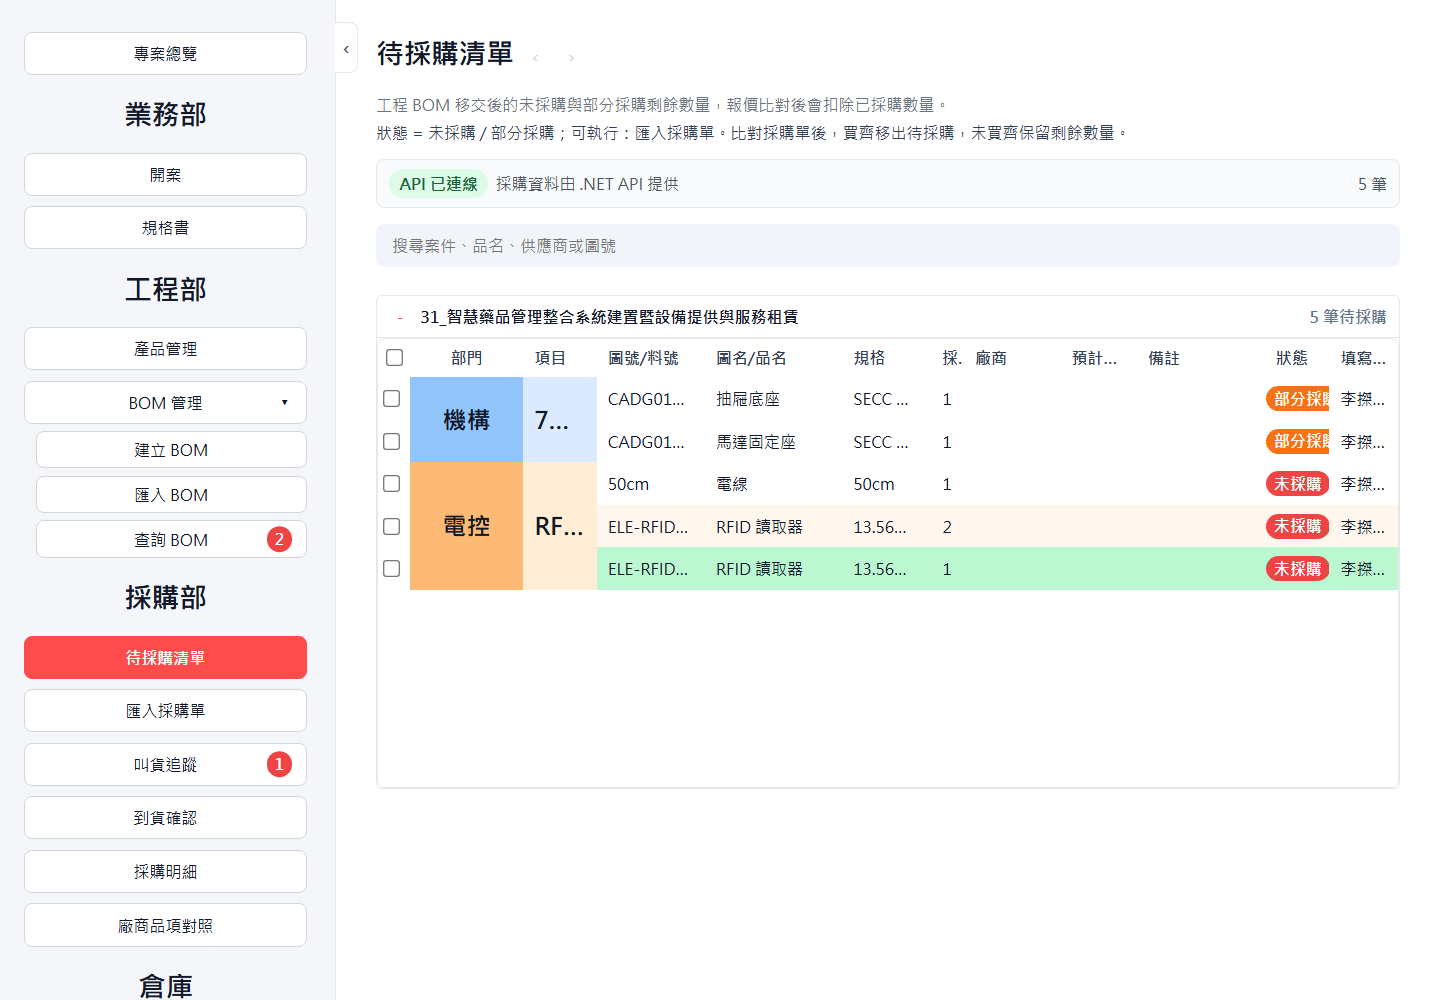Check the RFID 讀取器 quantity 2 row checkbox
This screenshot has width=1440, height=1000.
[392, 526]
